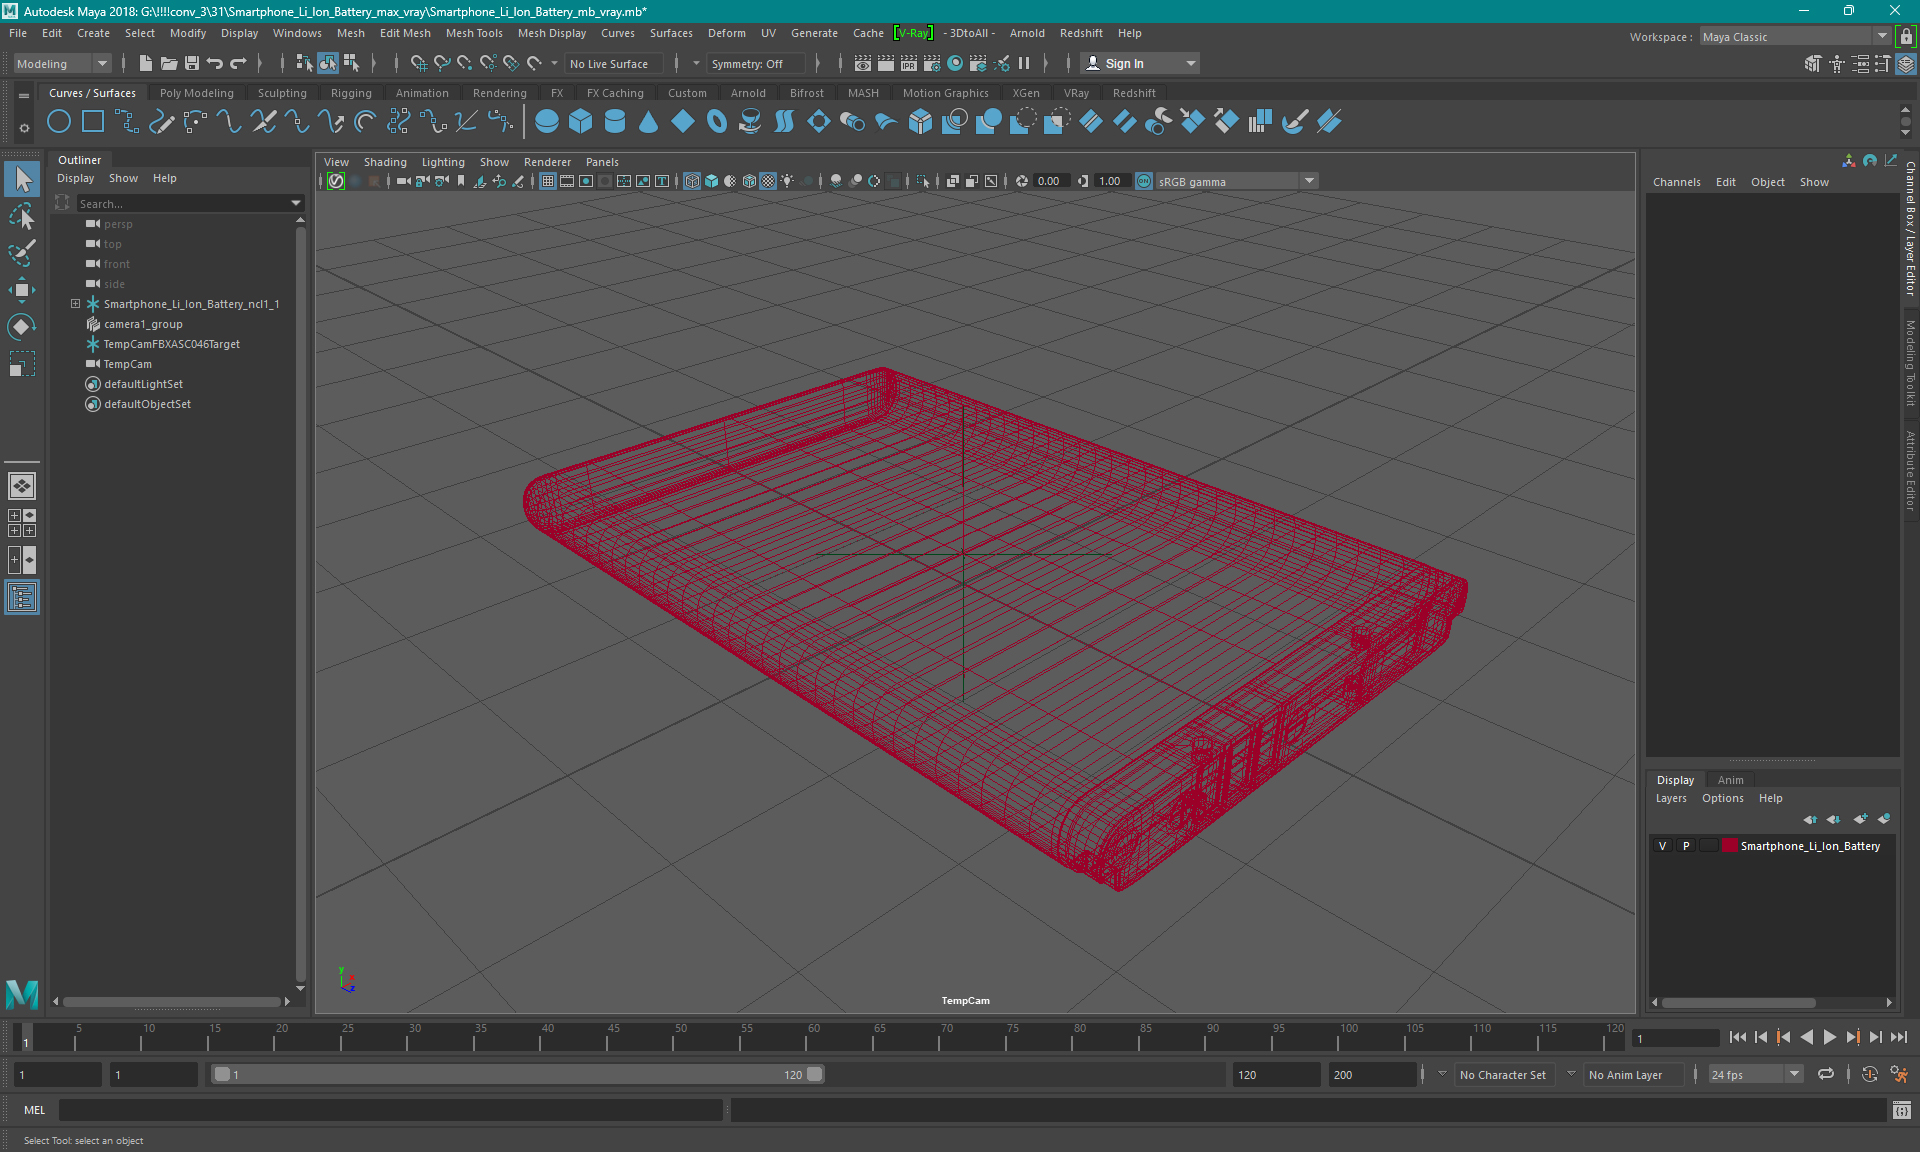Toggle visibility V for Smartphone_Li_Ion_Battery layer
Viewport: 1920px width, 1152px height.
pyautogui.click(x=1662, y=846)
